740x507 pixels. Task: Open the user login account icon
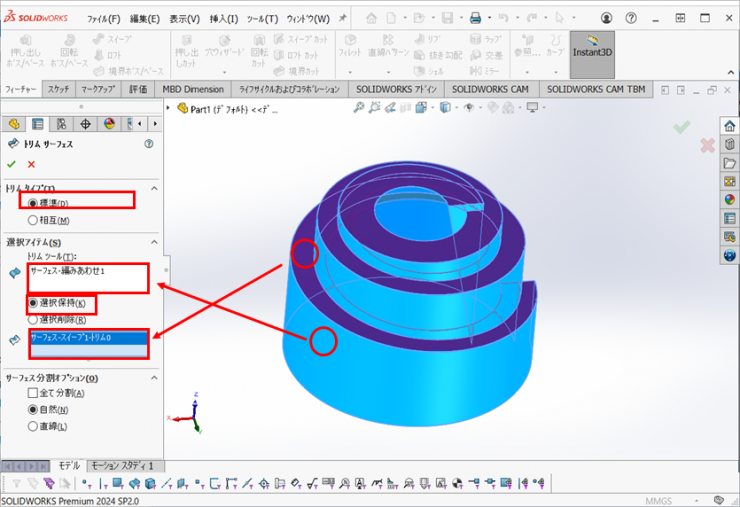(606, 18)
